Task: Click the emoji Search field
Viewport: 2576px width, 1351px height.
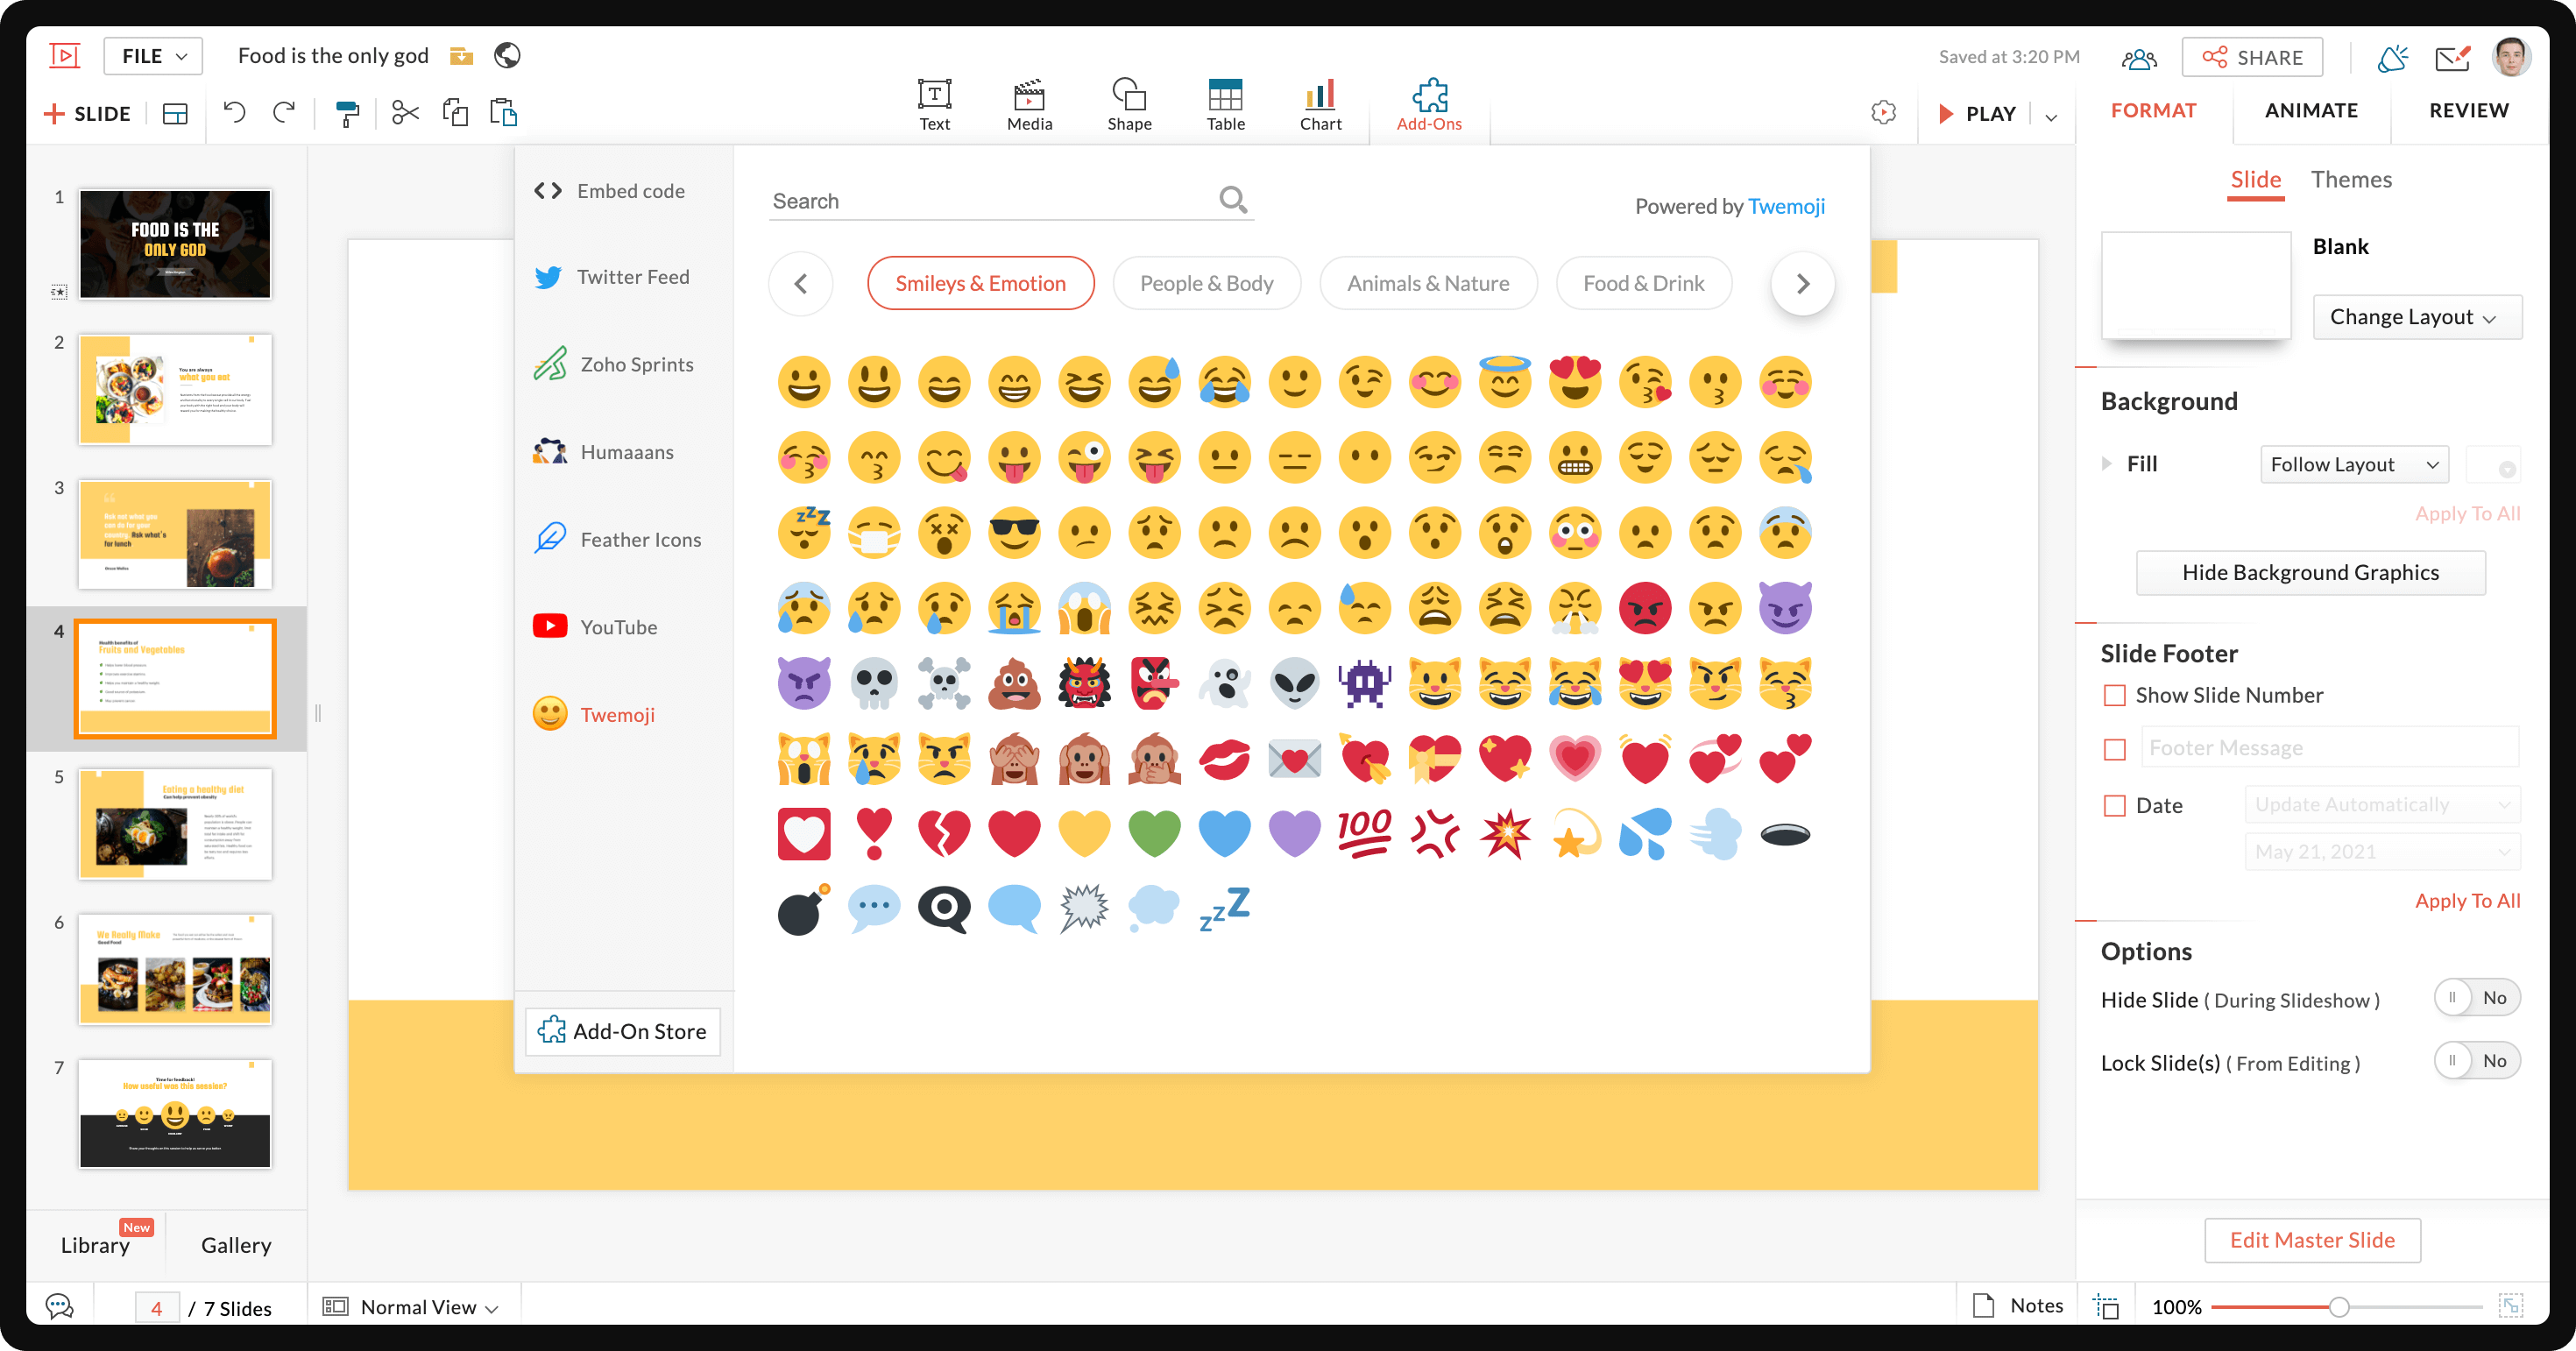Action: [x=990, y=202]
